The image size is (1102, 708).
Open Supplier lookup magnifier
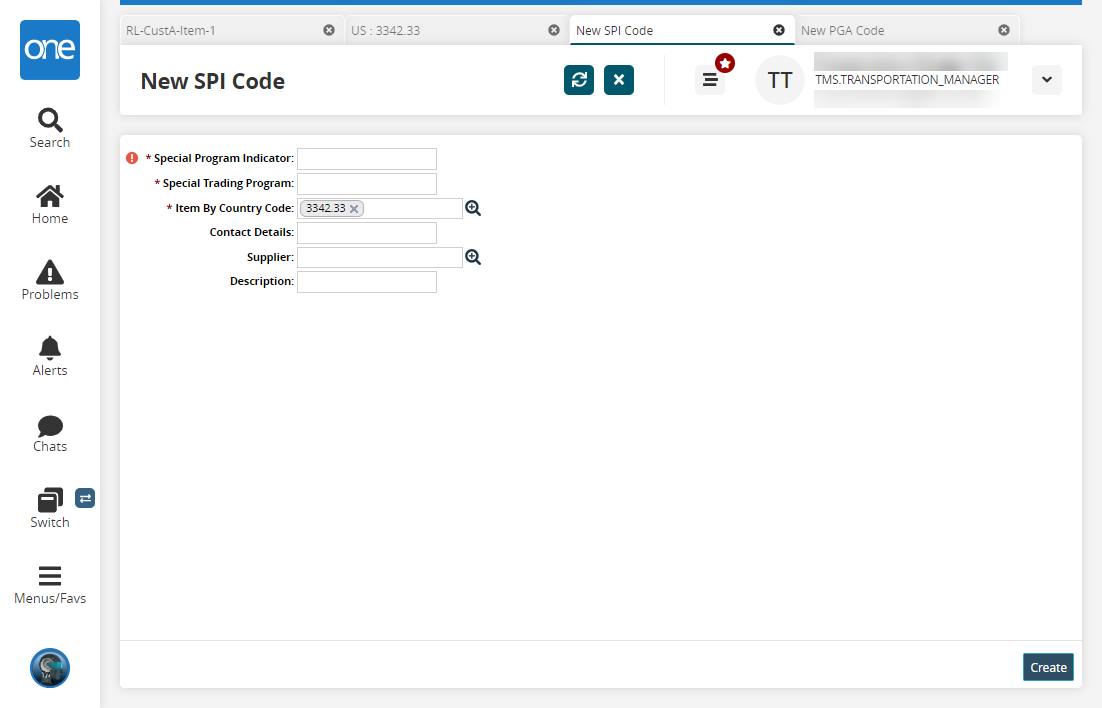click(473, 257)
